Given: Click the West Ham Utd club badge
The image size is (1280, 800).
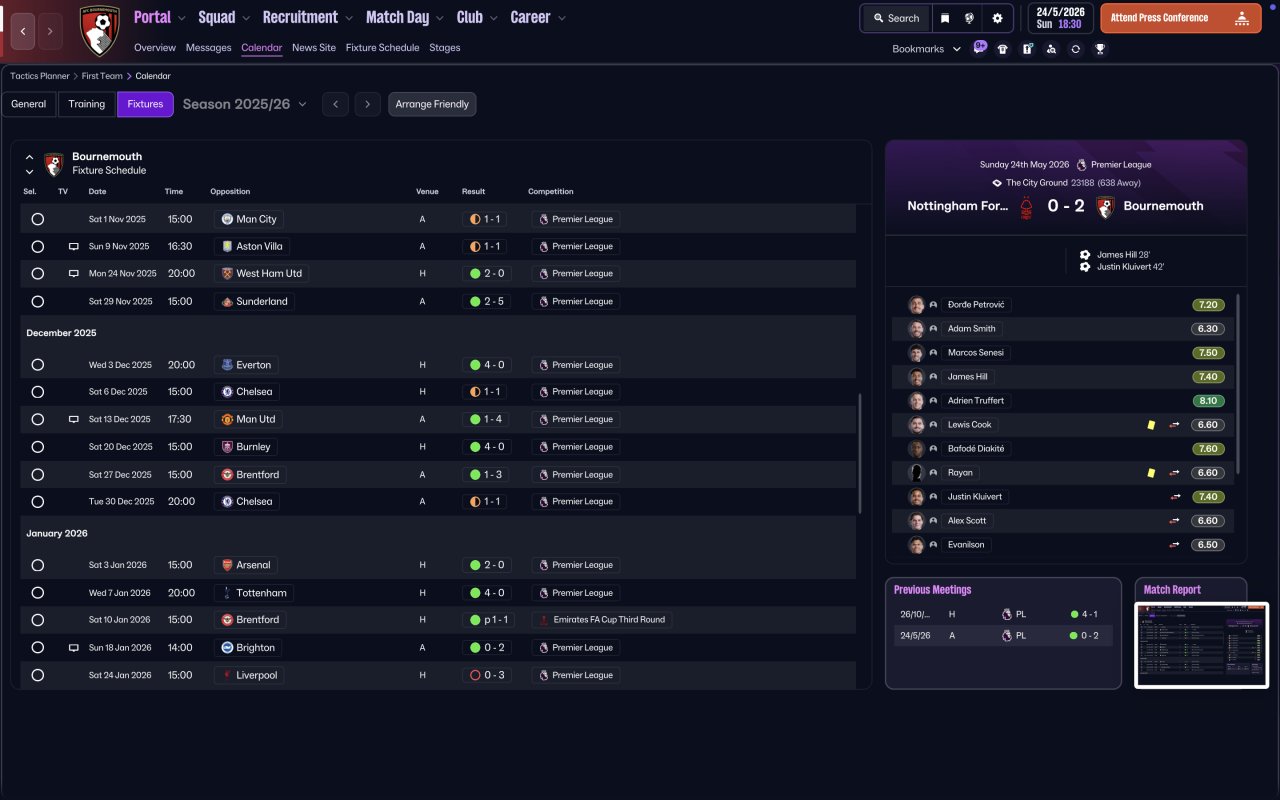Looking at the screenshot, I should [x=227, y=273].
